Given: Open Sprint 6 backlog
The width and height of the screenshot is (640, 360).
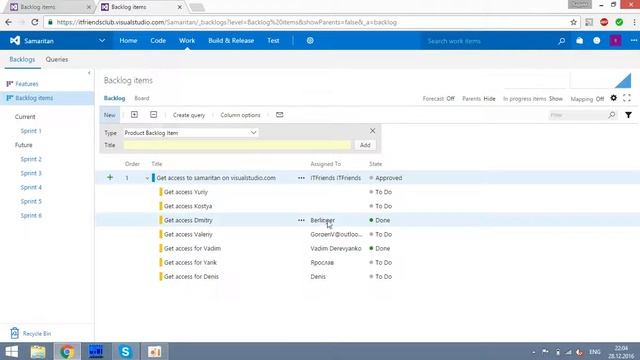Looking at the screenshot, I should click(31, 216).
